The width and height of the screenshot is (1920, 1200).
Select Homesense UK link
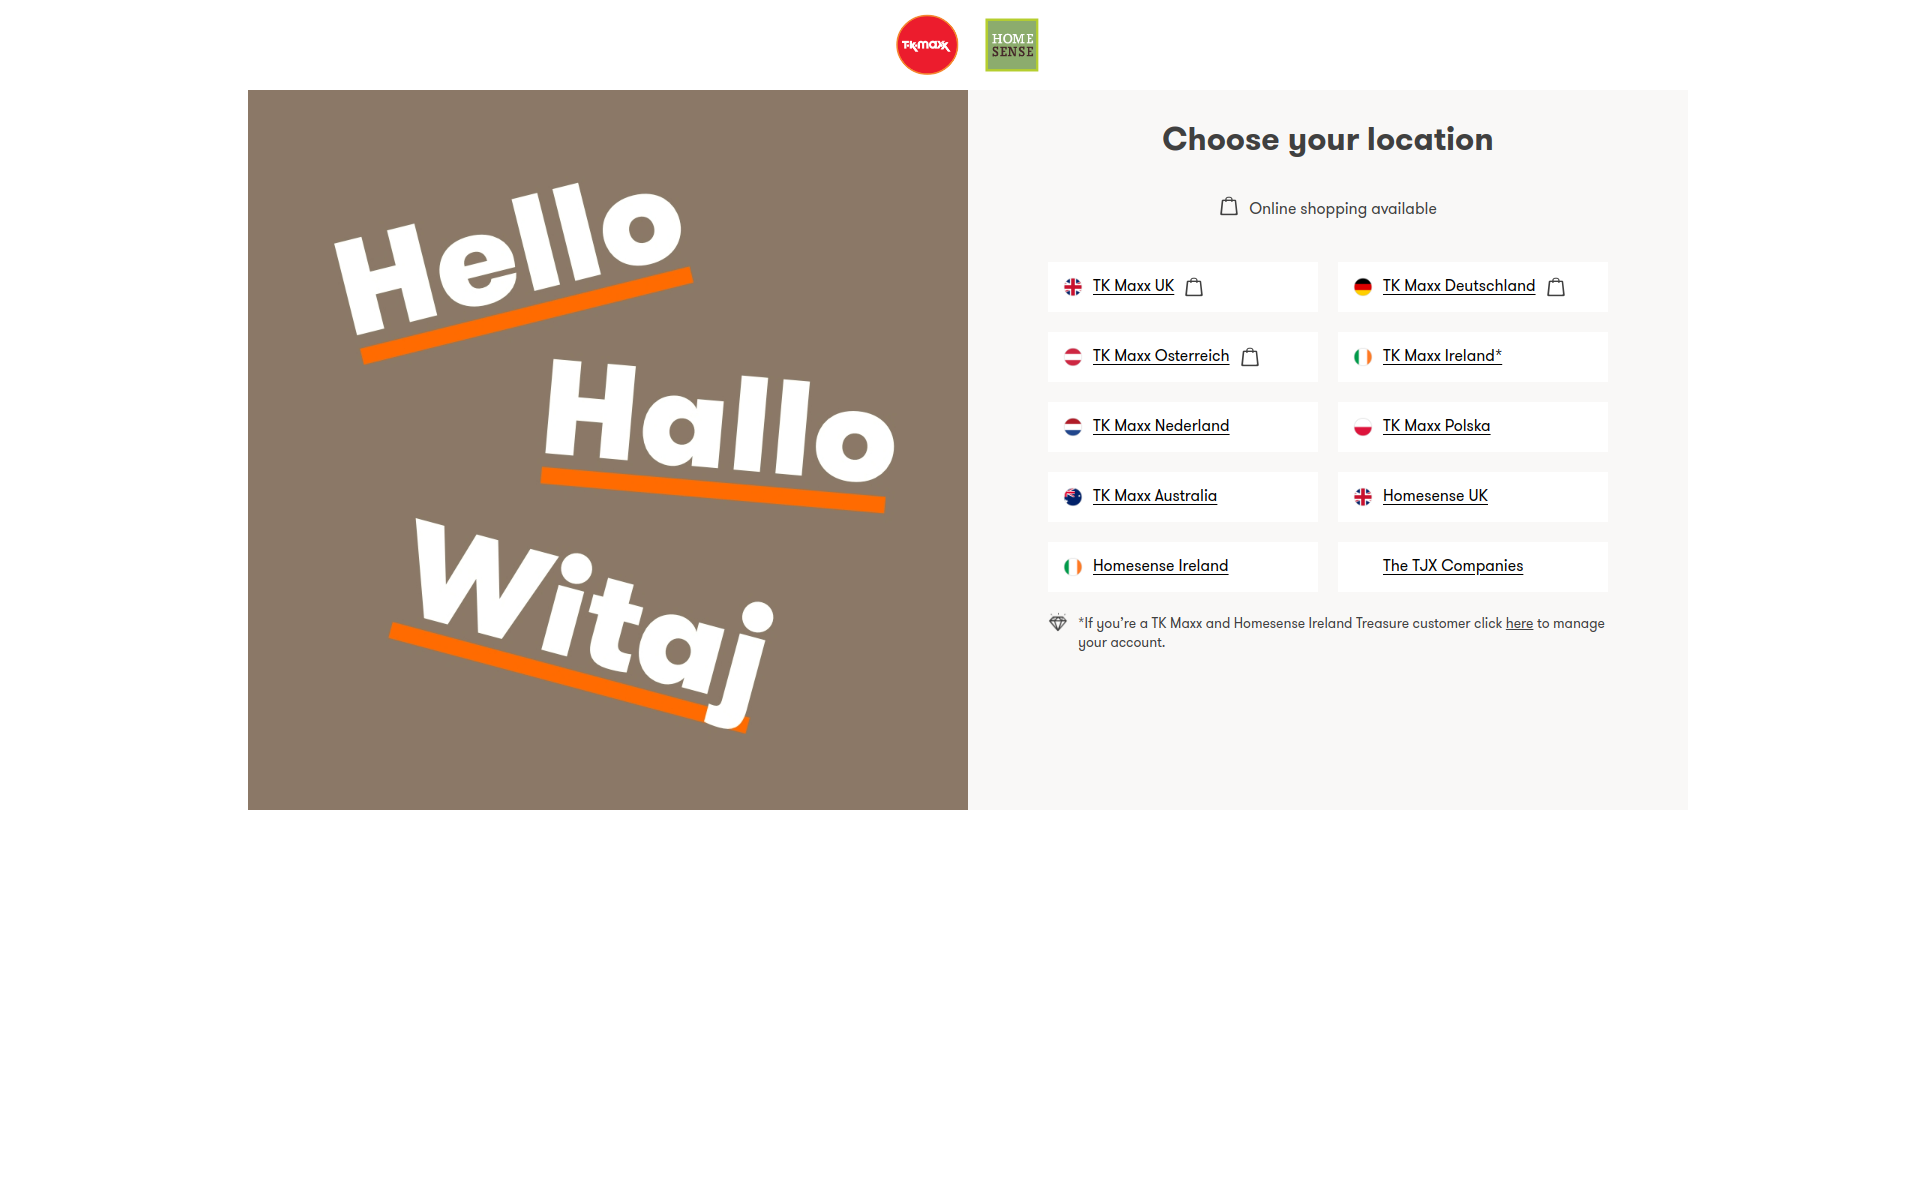coord(1435,496)
